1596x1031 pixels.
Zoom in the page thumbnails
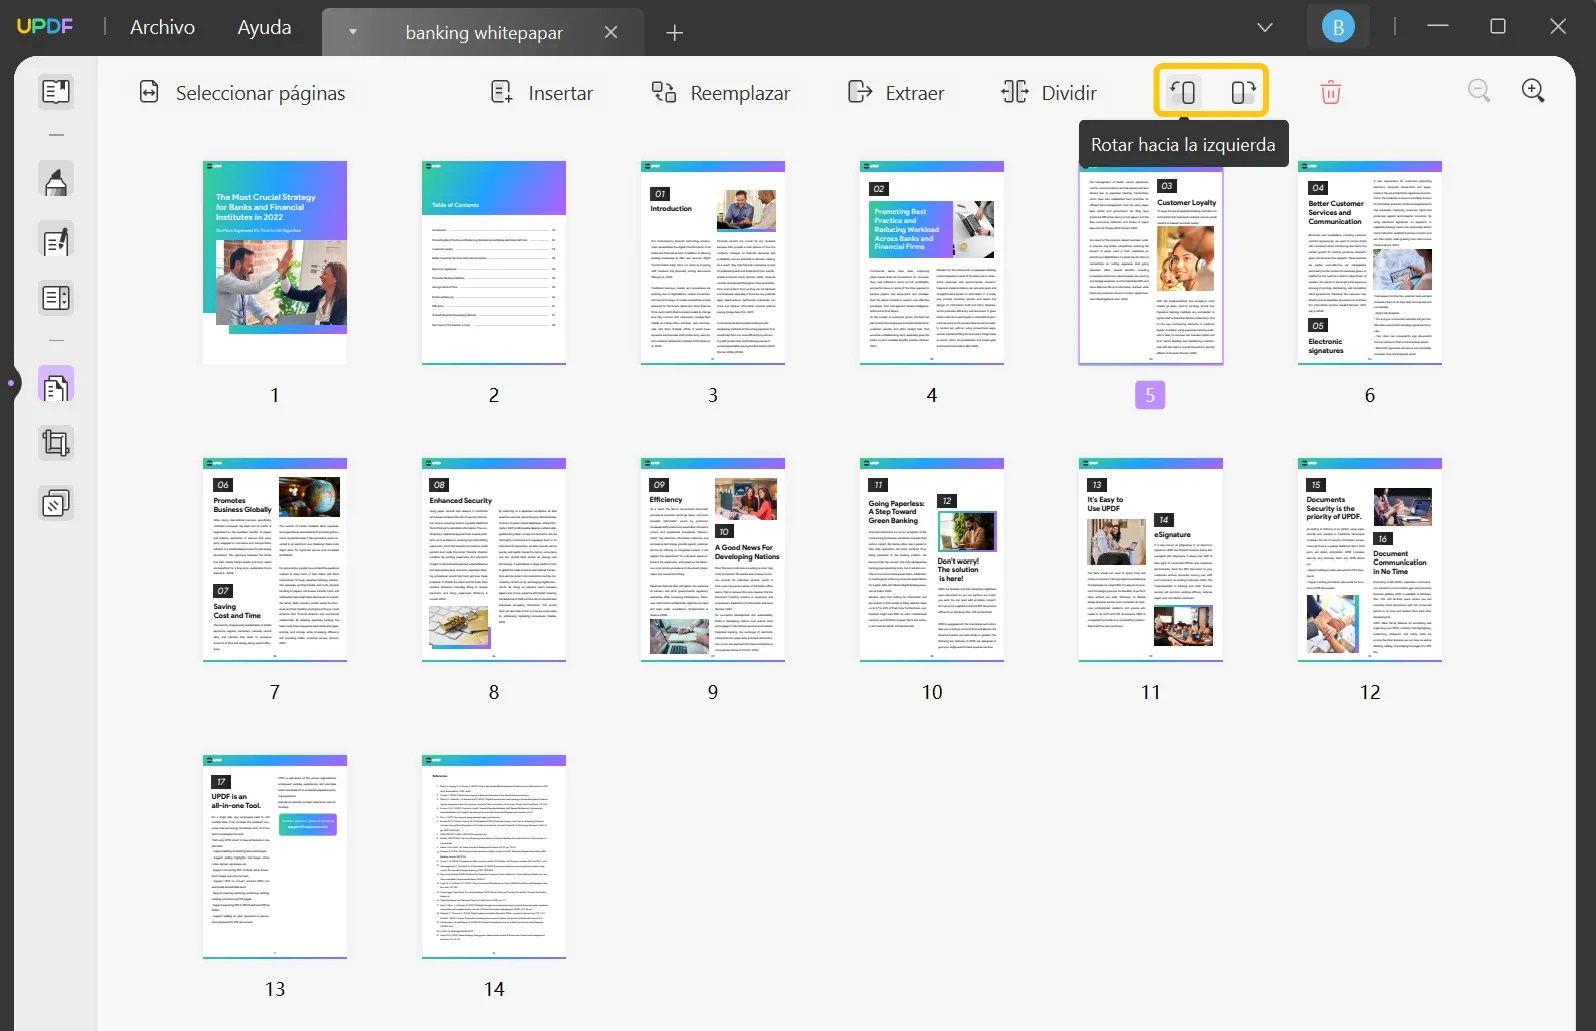(x=1533, y=91)
